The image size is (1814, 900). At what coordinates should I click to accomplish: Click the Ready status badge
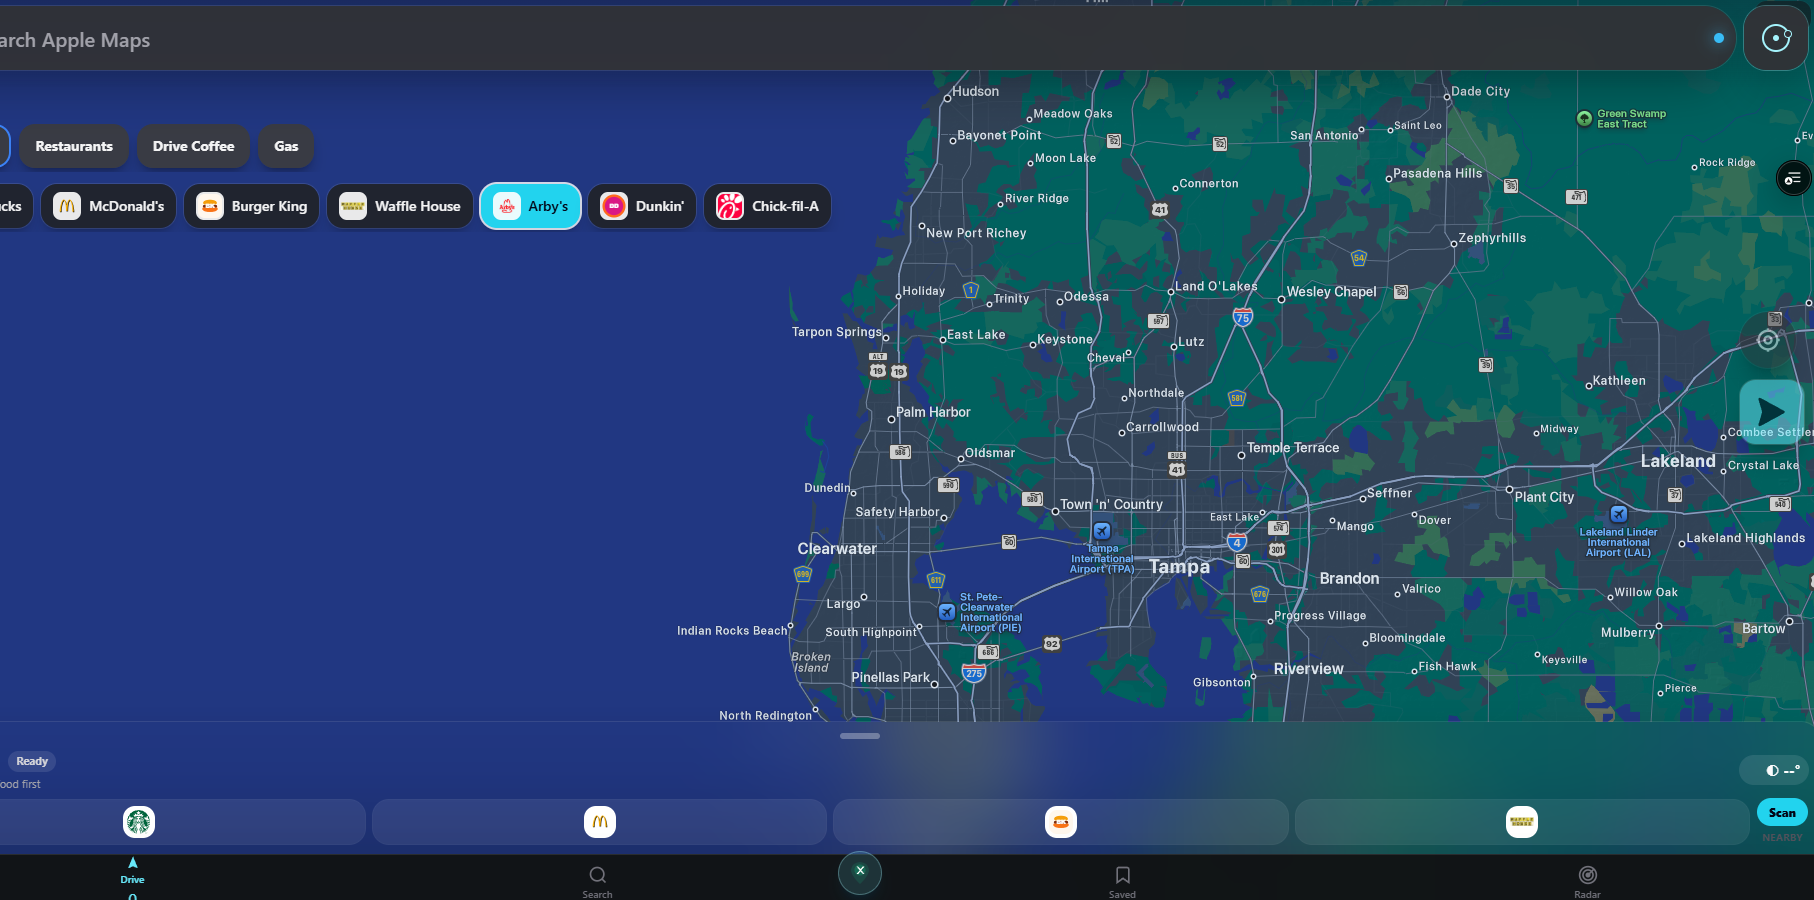[32, 761]
